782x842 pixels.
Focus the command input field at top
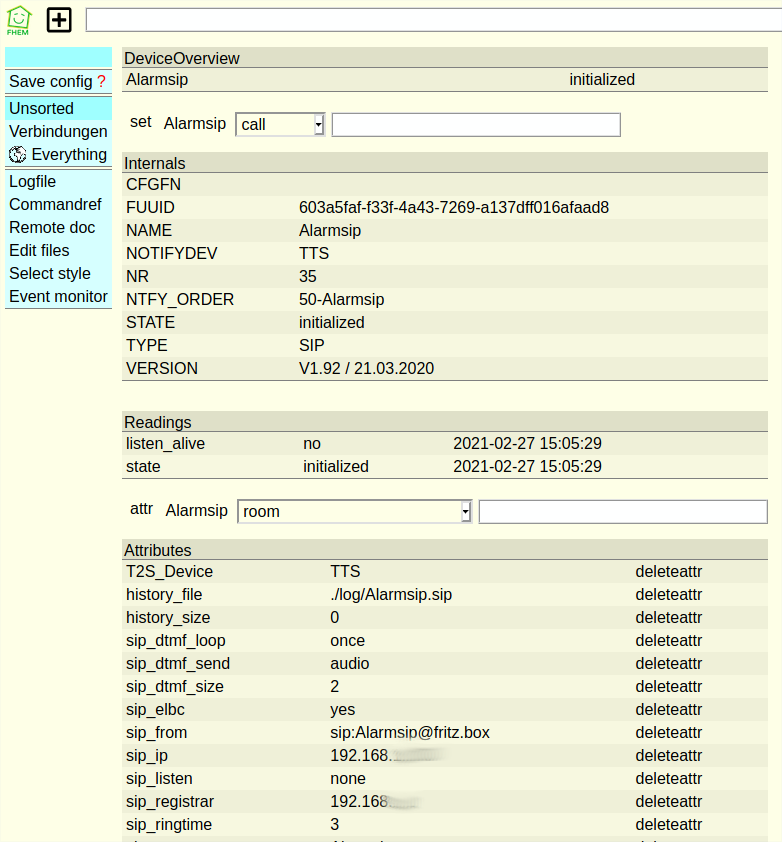[x=433, y=20]
